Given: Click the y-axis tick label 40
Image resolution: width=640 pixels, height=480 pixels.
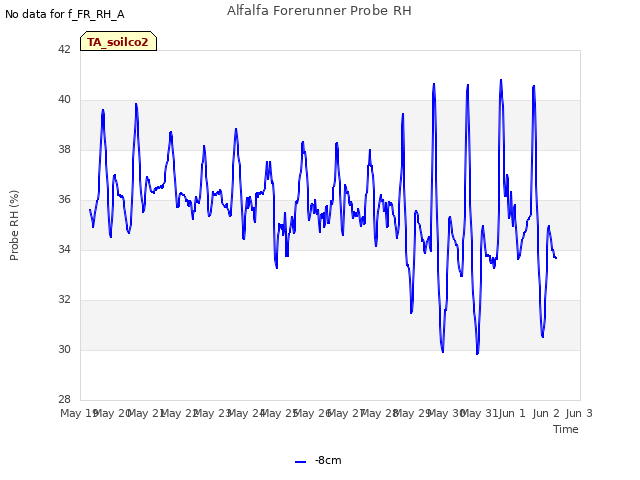Looking at the screenshot, I should 64,100.
